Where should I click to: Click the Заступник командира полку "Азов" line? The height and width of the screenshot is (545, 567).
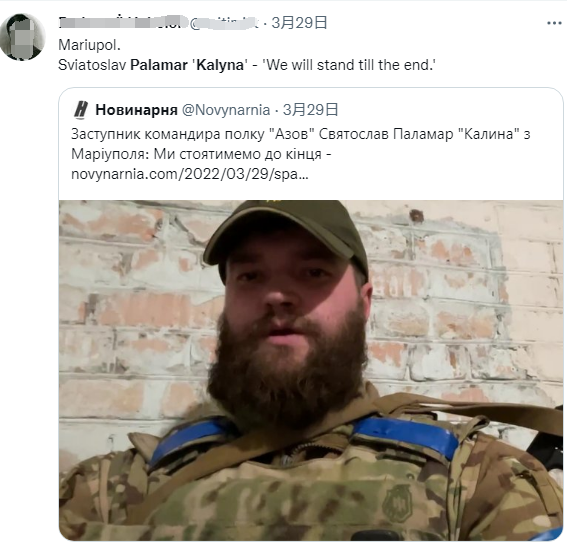(x=300, y=134)
